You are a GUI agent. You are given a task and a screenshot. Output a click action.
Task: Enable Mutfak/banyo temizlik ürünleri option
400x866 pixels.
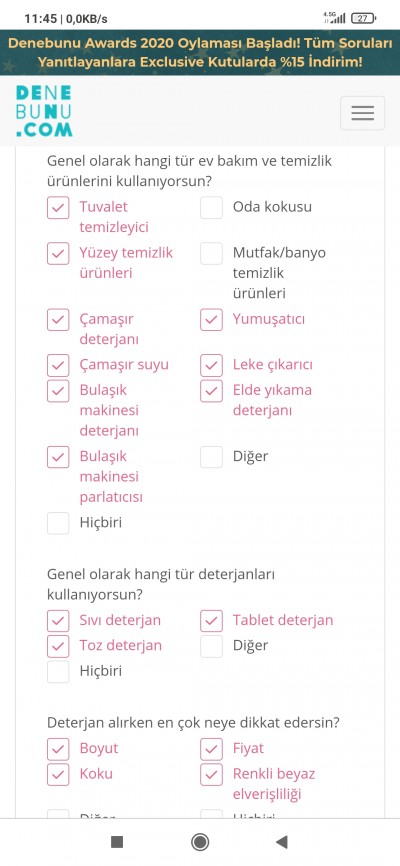211,254
